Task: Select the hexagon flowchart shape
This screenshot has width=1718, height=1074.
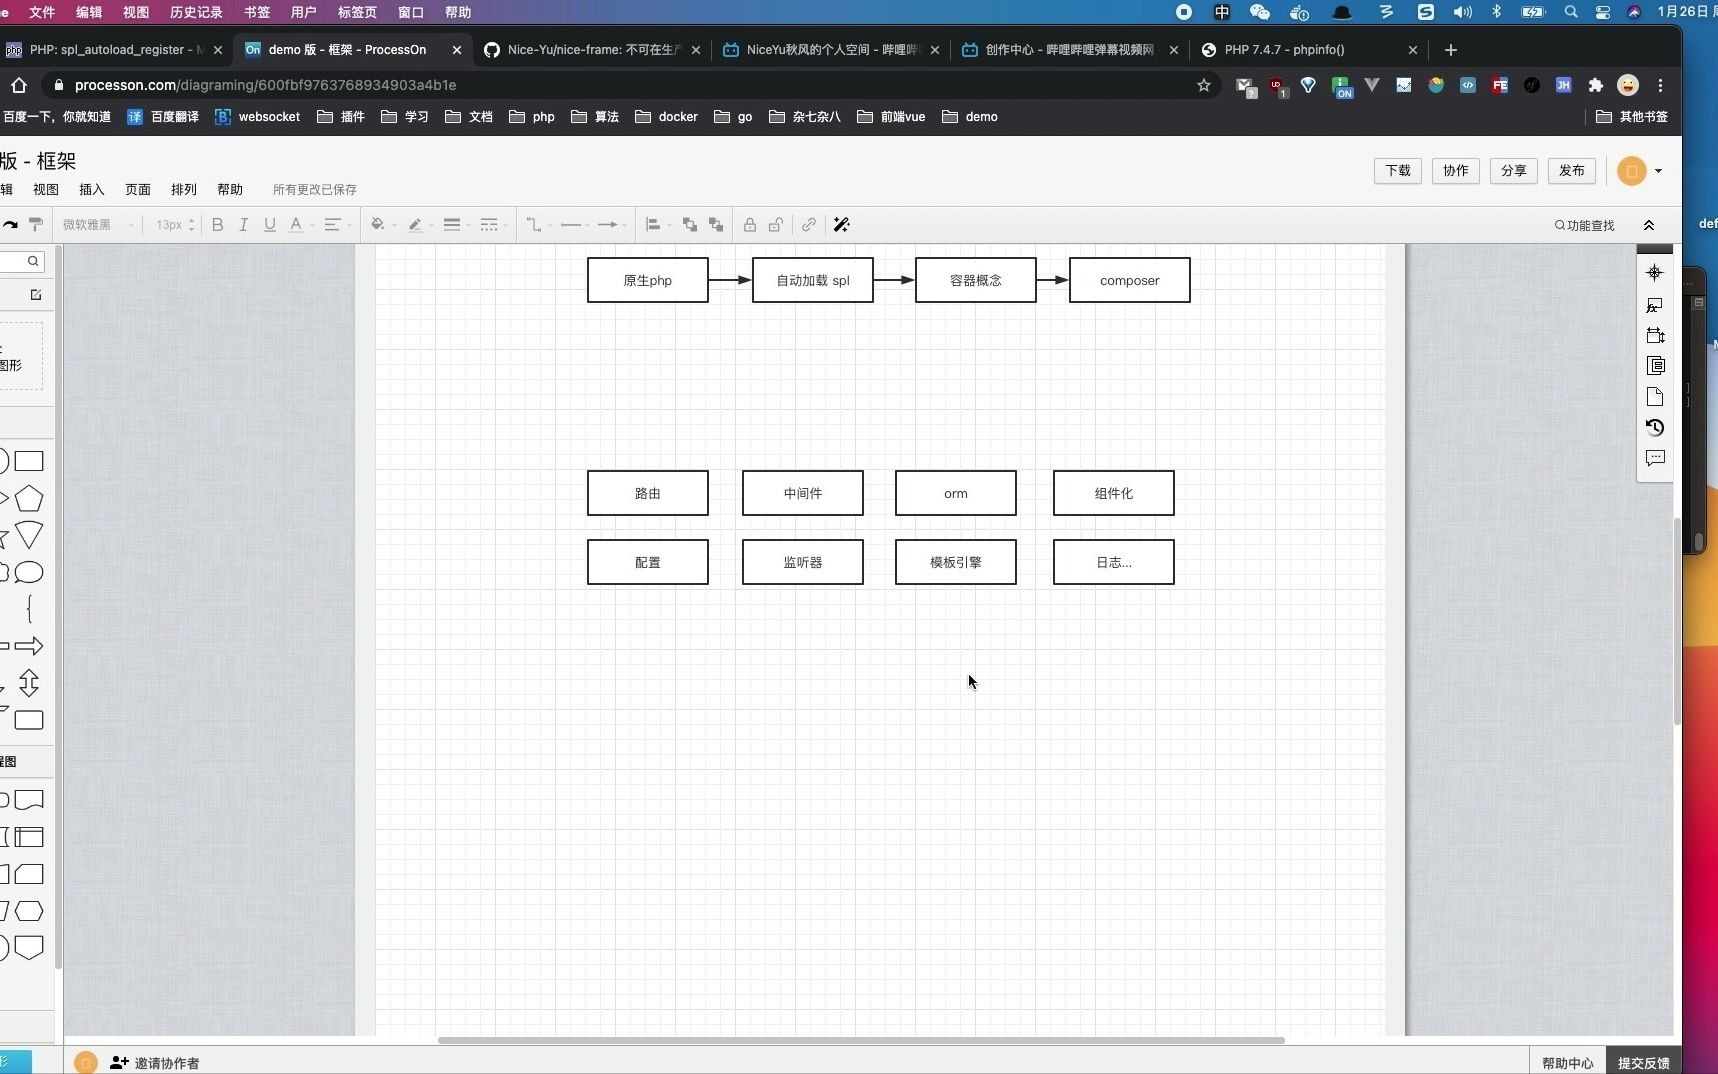Action: pyautogui.click(x=29, y=911)
